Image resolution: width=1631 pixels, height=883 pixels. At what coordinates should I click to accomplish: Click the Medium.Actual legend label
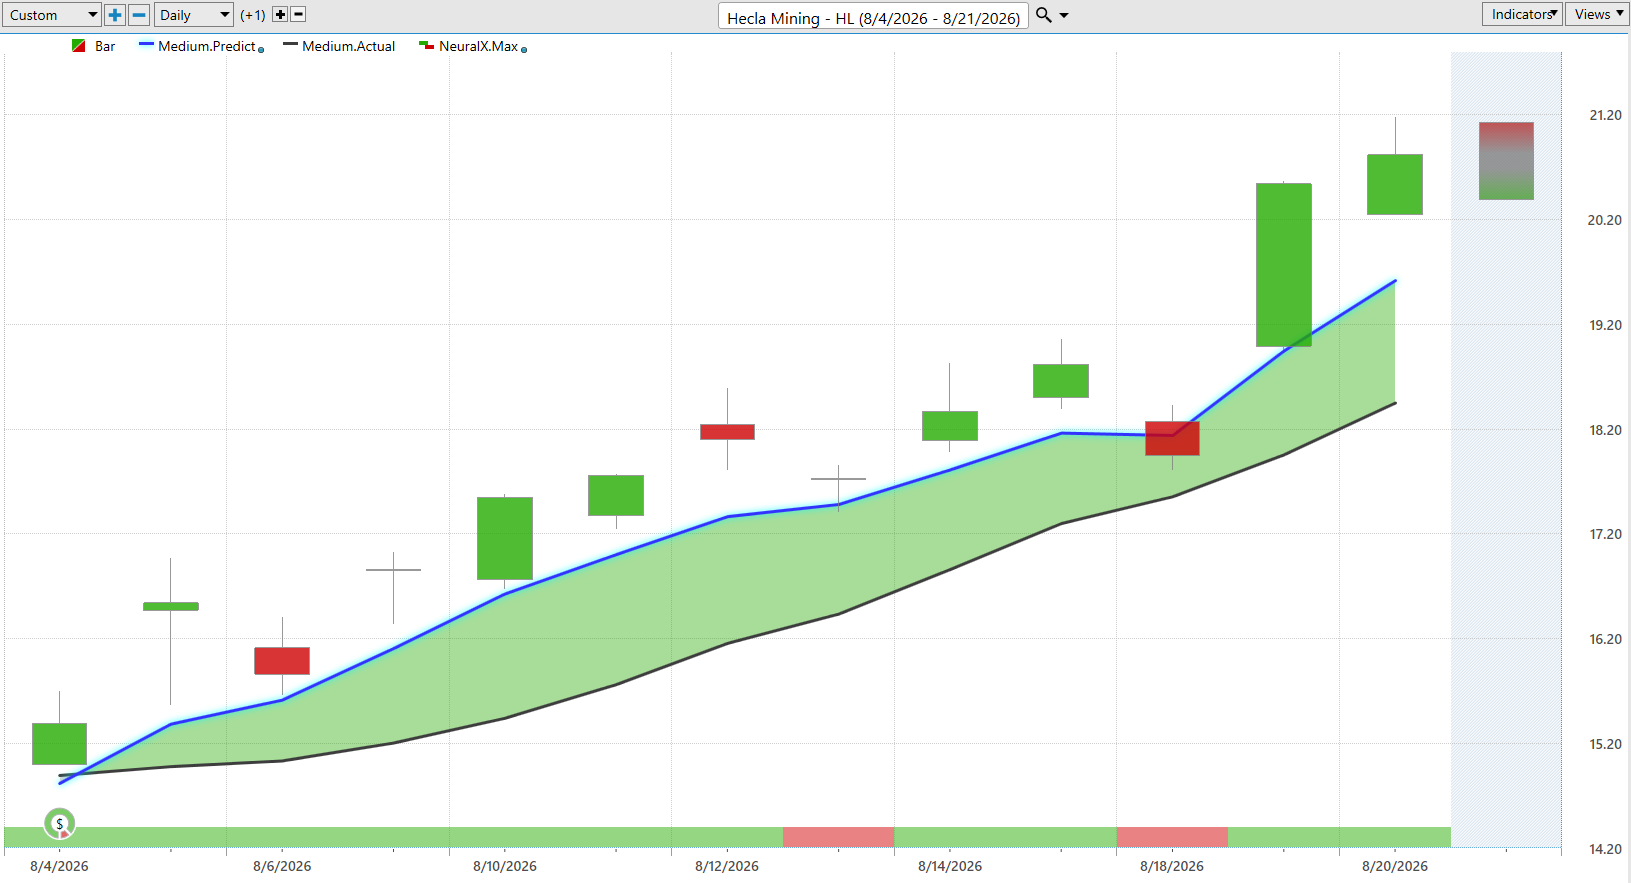click(349, 46)
